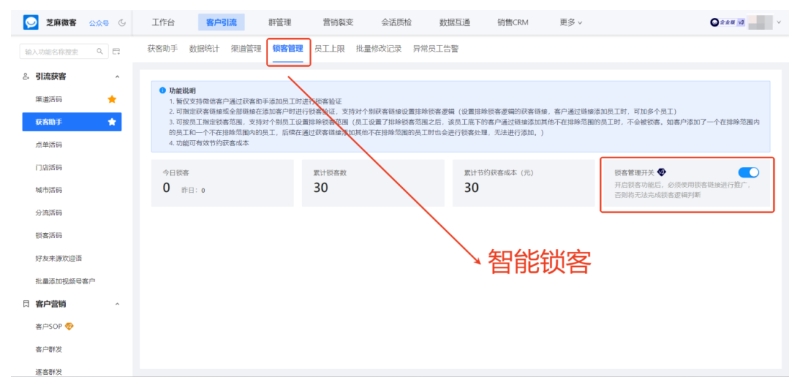Open the 更多 dropdown in top navigation
The image size is (801, 387).
(571, 22)
